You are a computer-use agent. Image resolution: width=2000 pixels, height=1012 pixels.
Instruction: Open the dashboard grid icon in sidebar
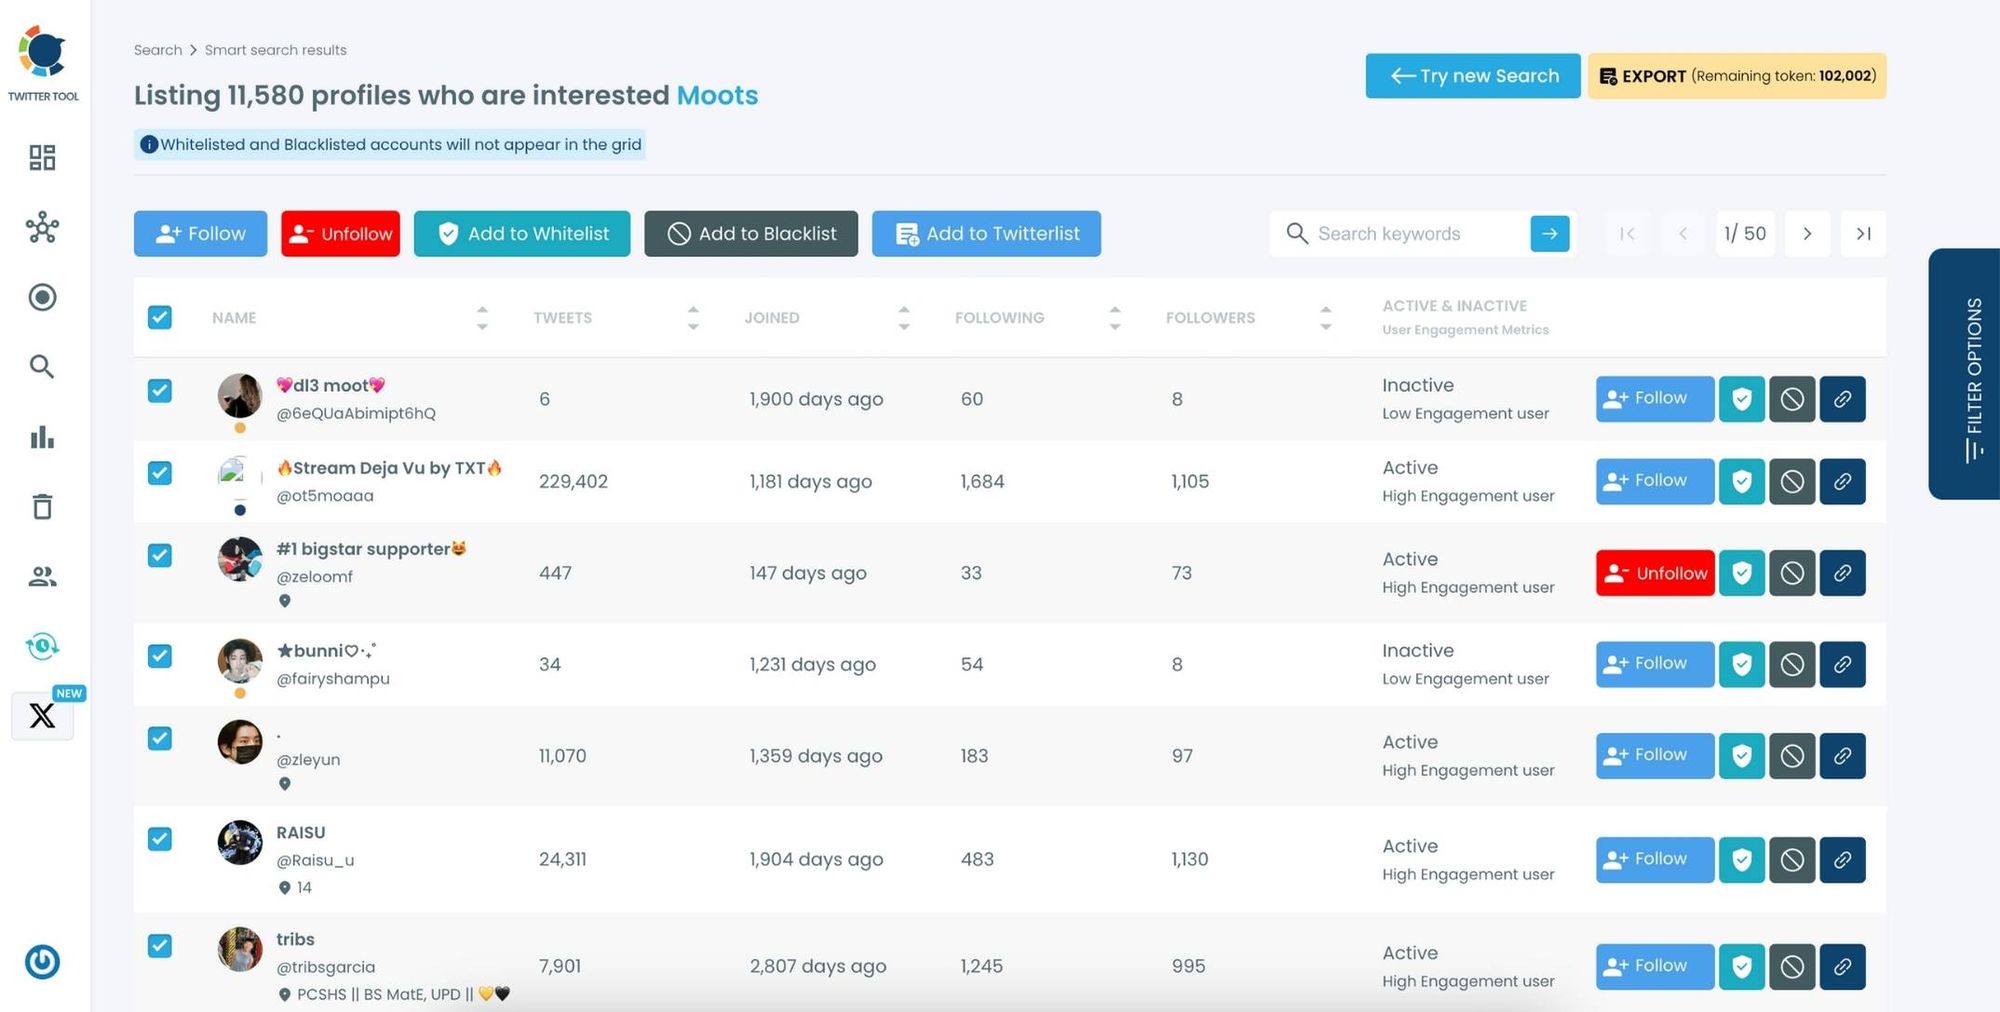pos(42,157)
